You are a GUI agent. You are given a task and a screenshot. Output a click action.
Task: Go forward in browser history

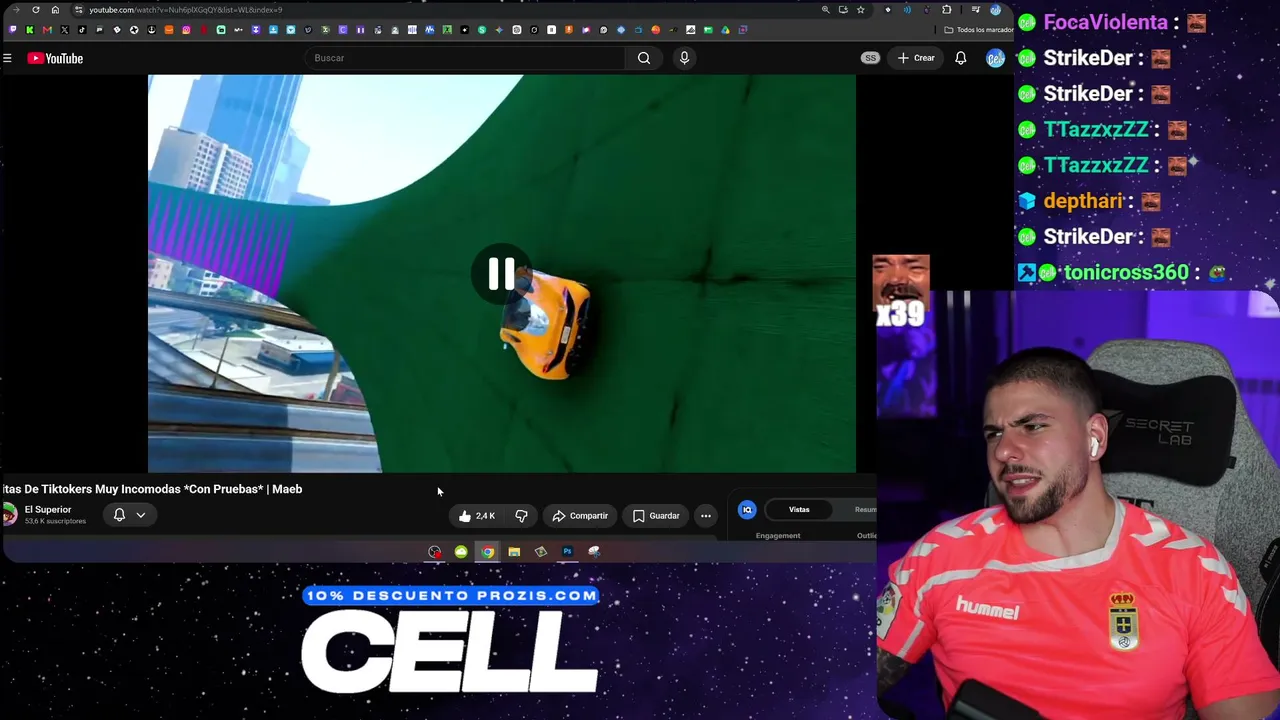point(16,10)
